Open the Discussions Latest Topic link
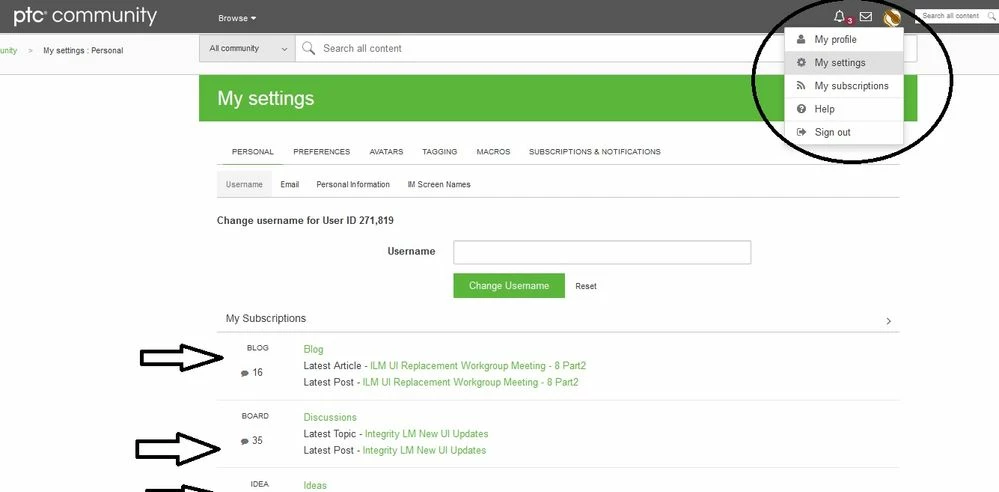999x492 pixels. point(427,434)
